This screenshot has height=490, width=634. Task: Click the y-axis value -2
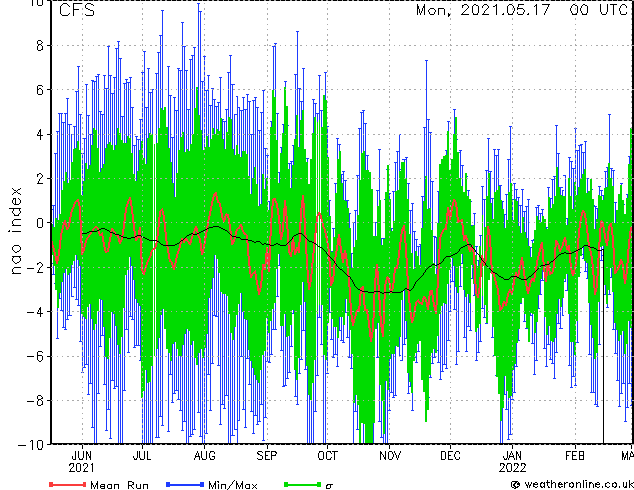[x=35, y=267]
